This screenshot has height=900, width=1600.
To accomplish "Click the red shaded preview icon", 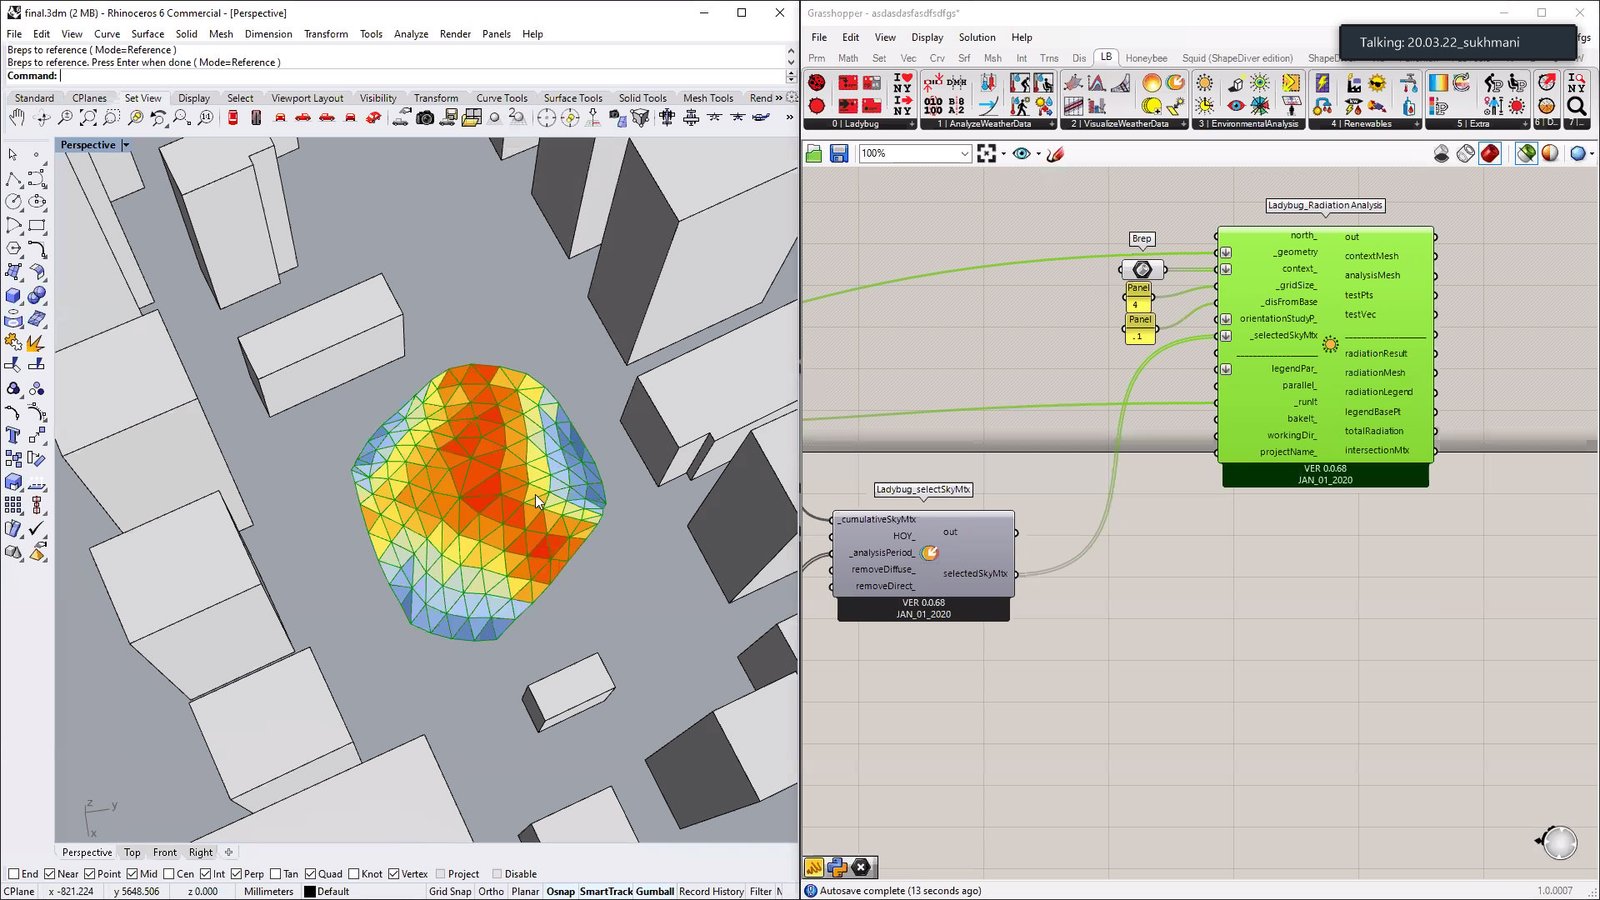I will tap(1490, 153).
